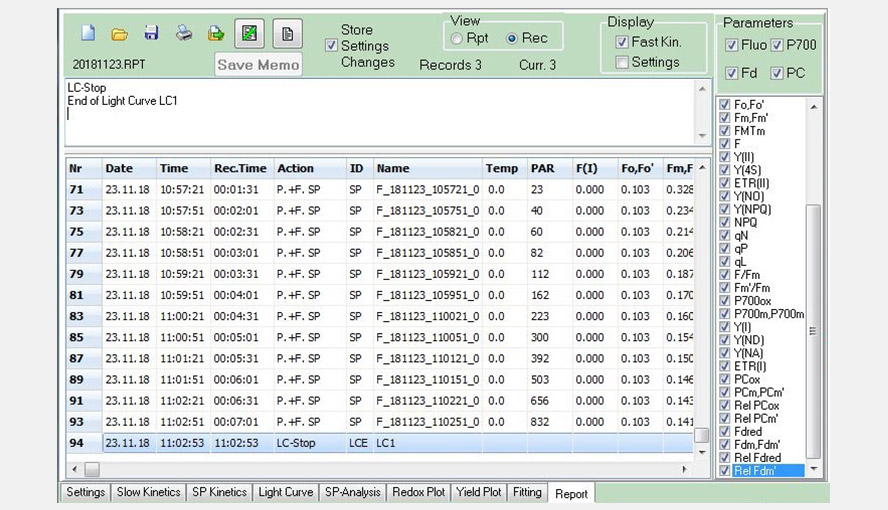
Task: Uncheck Fdred in parameter list
Action: (724, 431)
